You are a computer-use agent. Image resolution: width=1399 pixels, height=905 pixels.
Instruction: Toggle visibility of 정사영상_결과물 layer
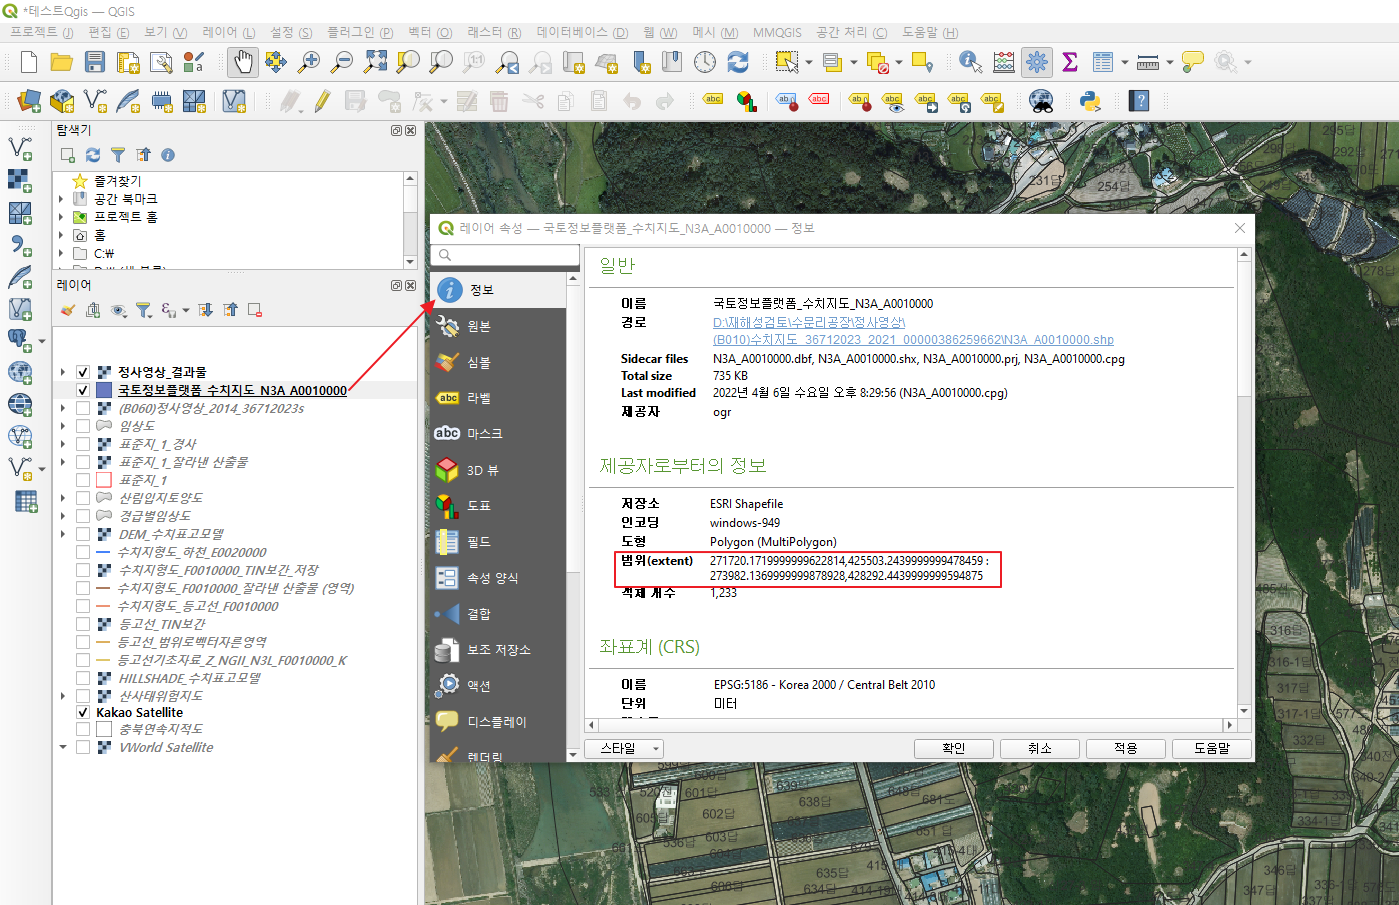(83, 372)
